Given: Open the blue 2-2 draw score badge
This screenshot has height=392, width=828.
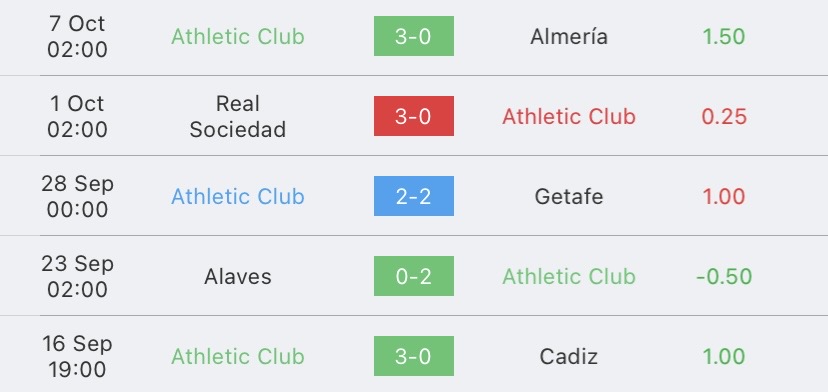Looking at the screenshot, I should (x=413, y=196).
